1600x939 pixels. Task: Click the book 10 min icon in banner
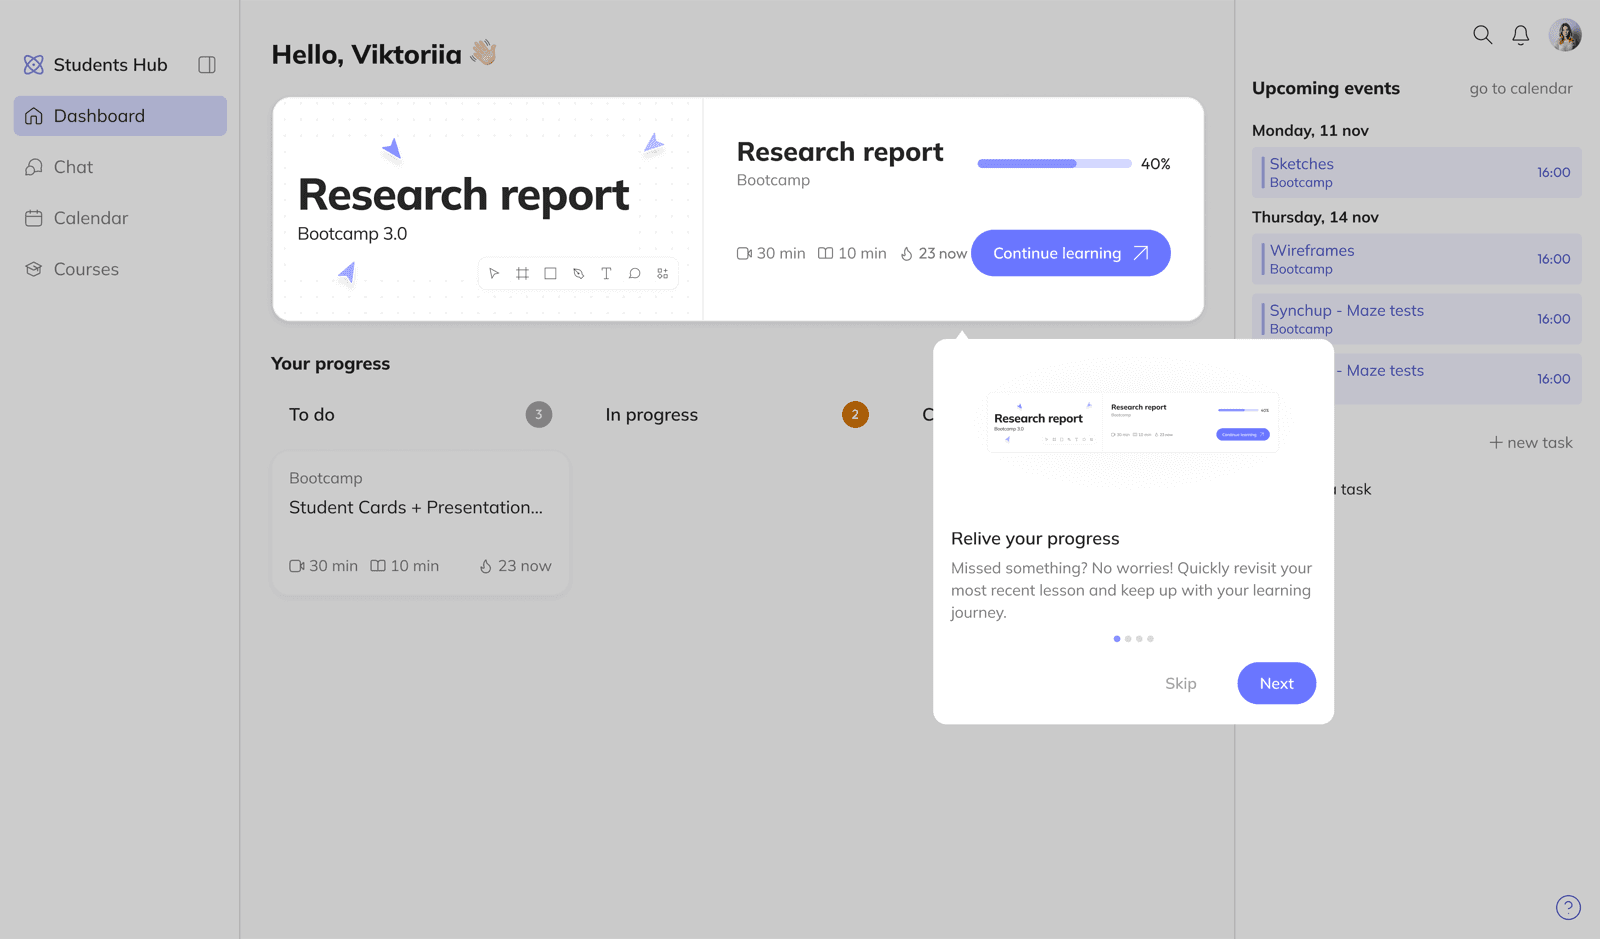click(x=825, y=254)
